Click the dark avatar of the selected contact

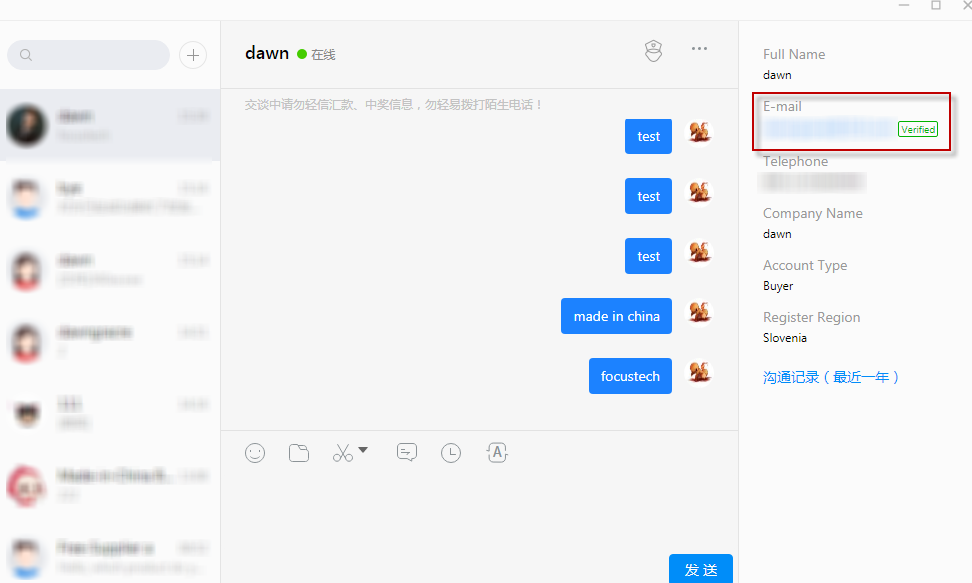pyautogui.click(x=27, y=125)
